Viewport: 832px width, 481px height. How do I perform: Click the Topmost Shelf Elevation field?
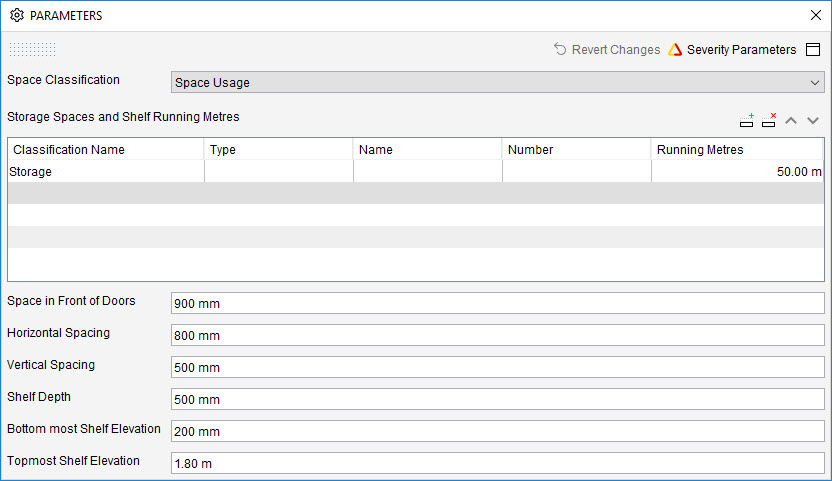[497, 463]
